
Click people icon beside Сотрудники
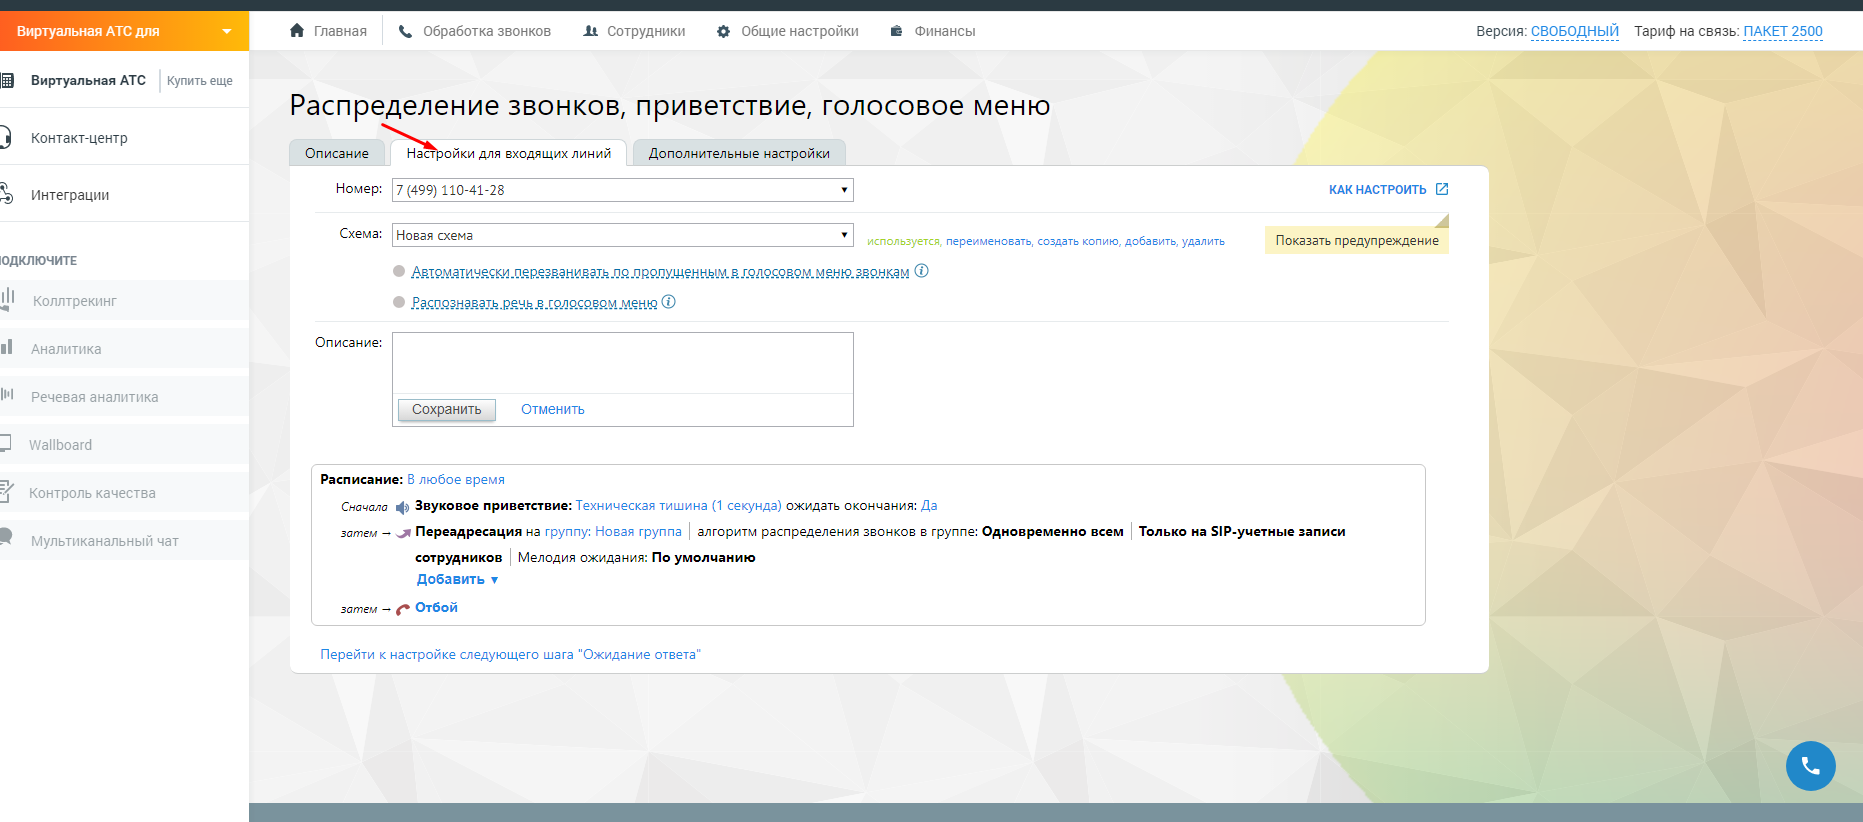pos(590,31)
